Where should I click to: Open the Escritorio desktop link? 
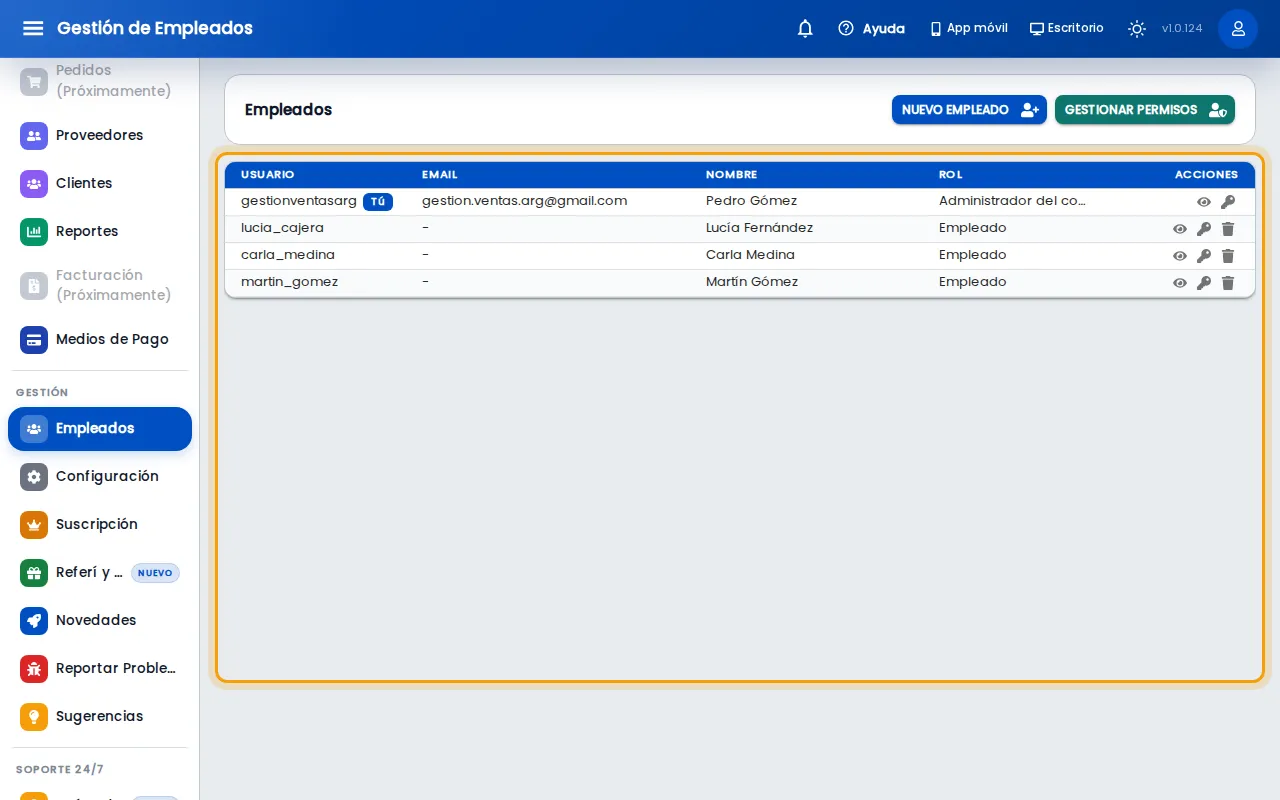click(x=1066, y=28)
